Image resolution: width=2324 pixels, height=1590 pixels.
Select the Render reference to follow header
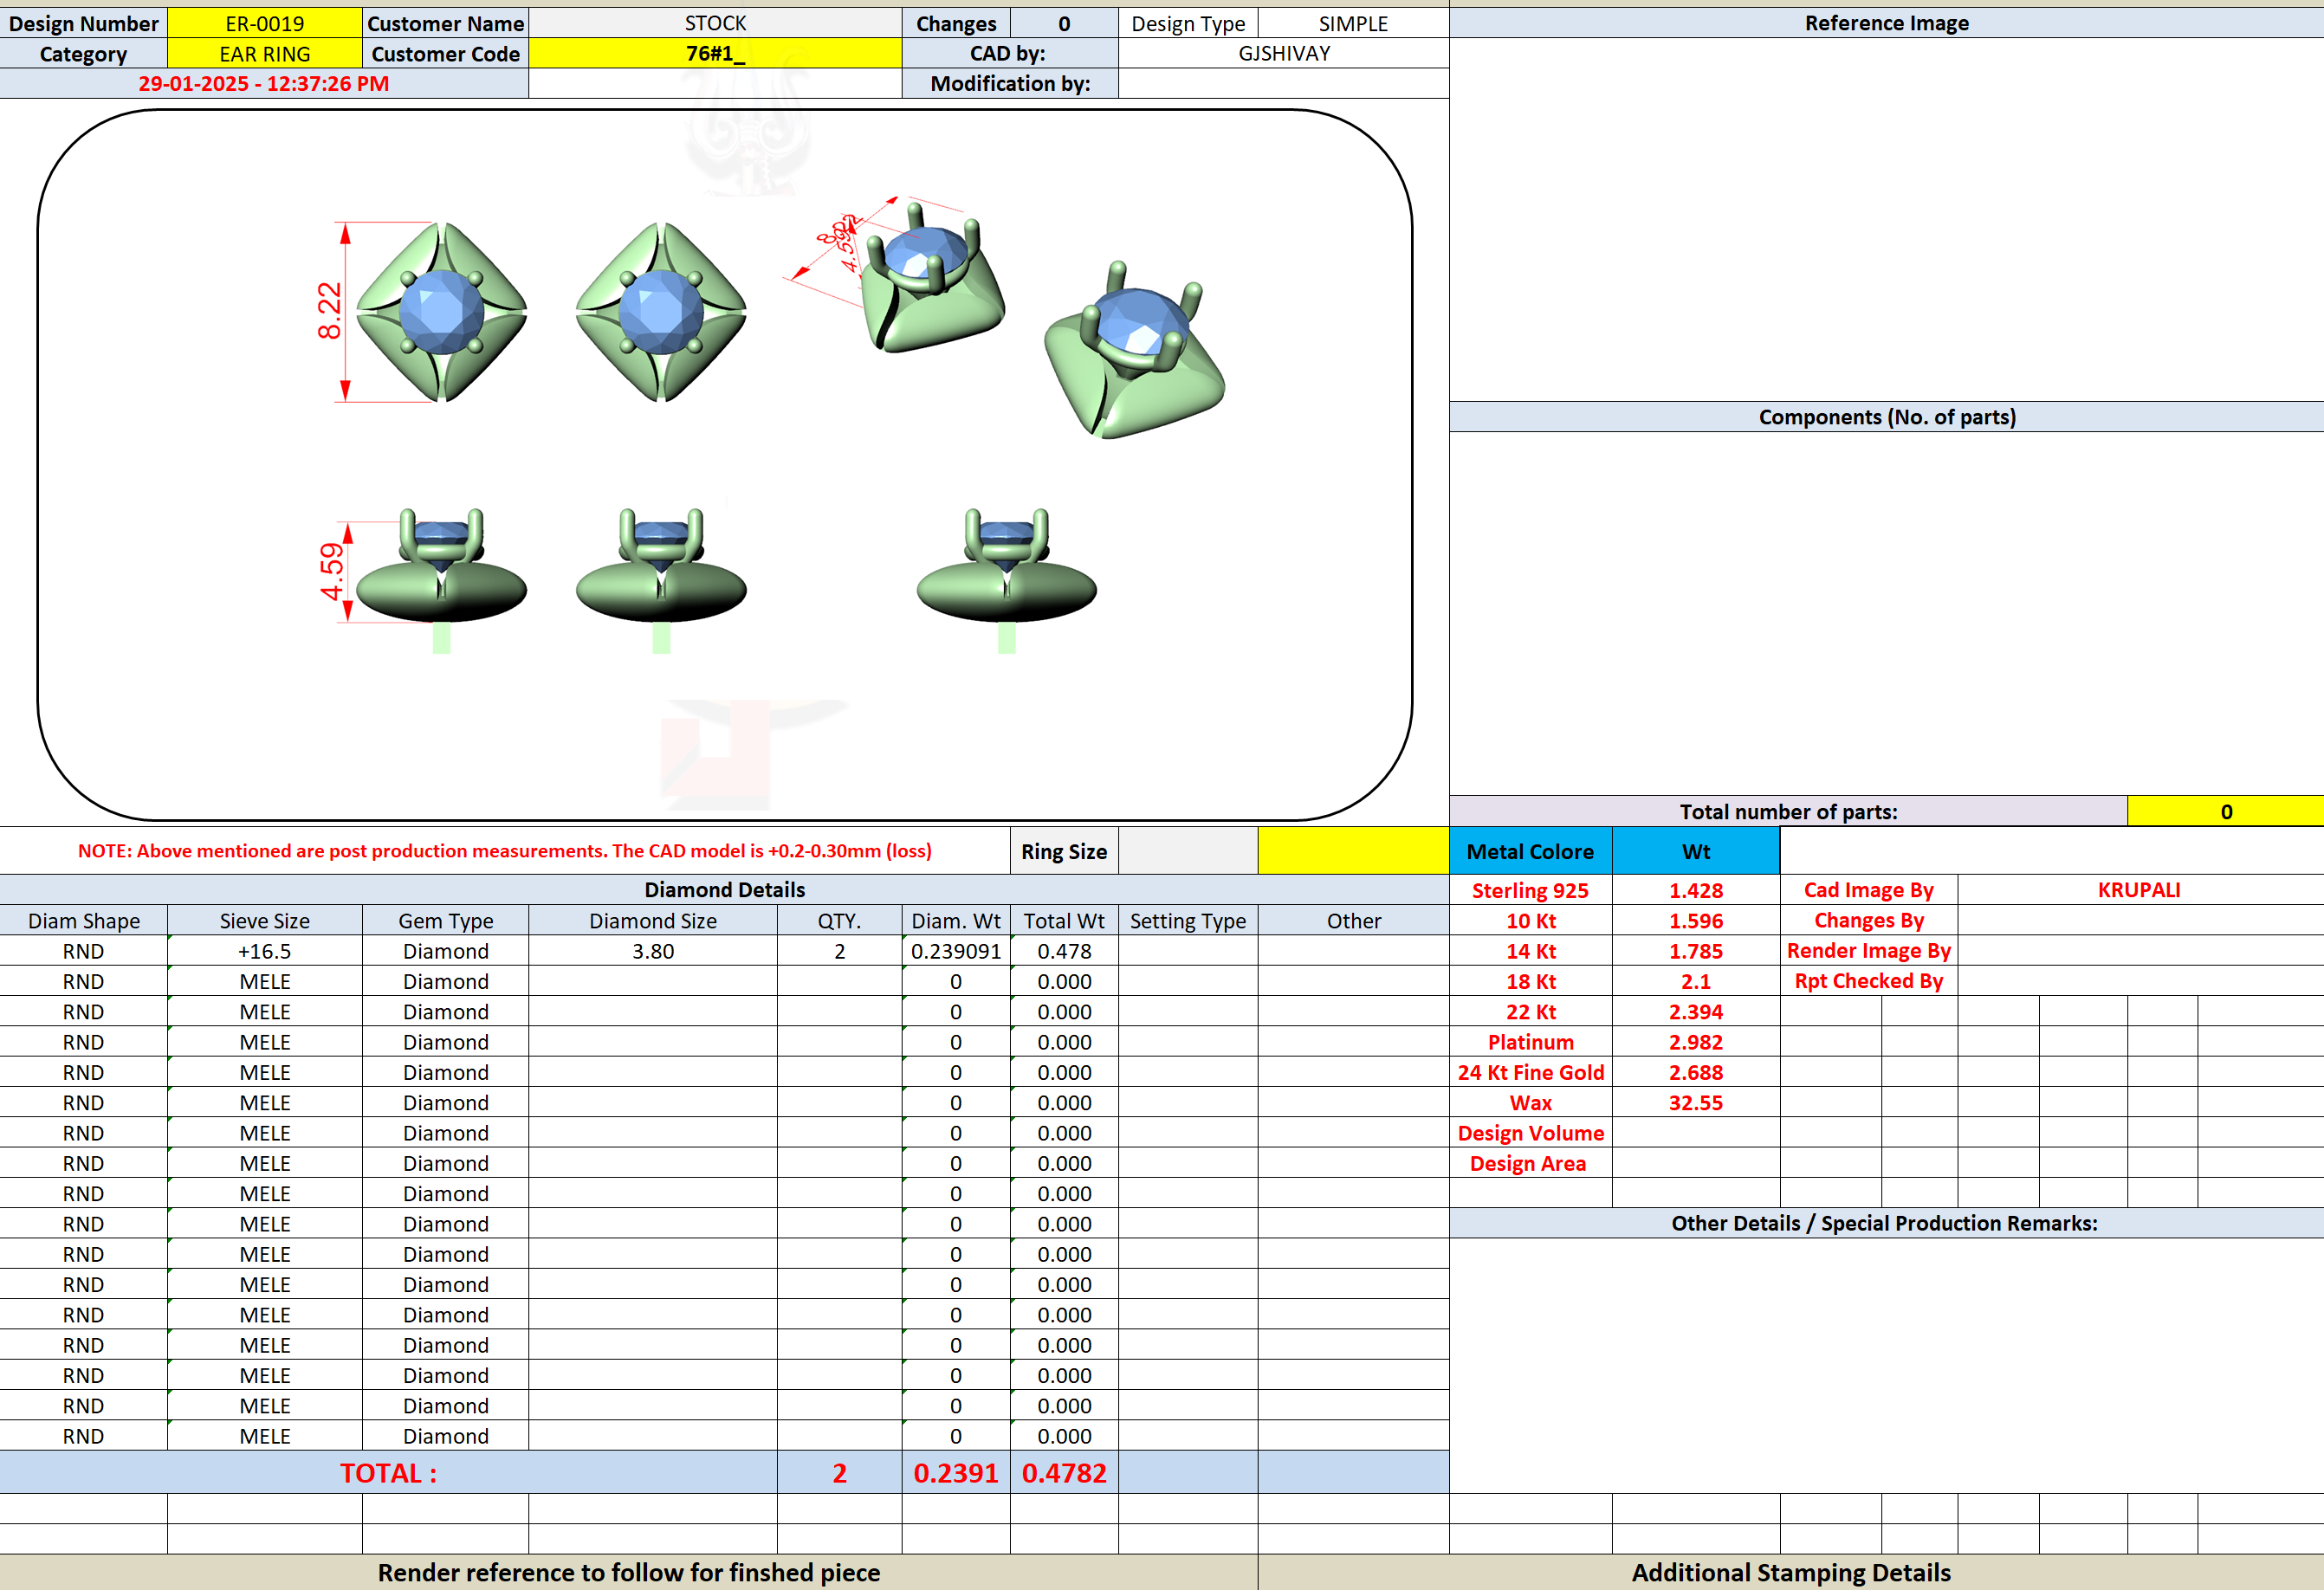pyautogui.click(x=628, y=1572)
